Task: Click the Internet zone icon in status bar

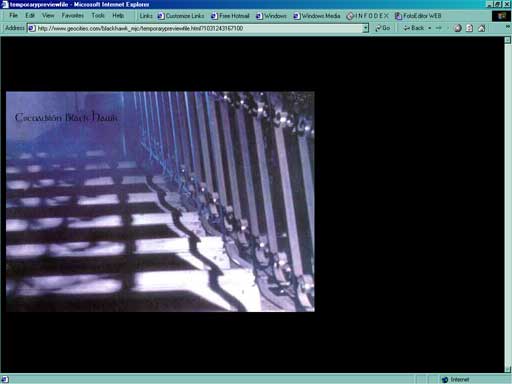Action: (445, 380)
